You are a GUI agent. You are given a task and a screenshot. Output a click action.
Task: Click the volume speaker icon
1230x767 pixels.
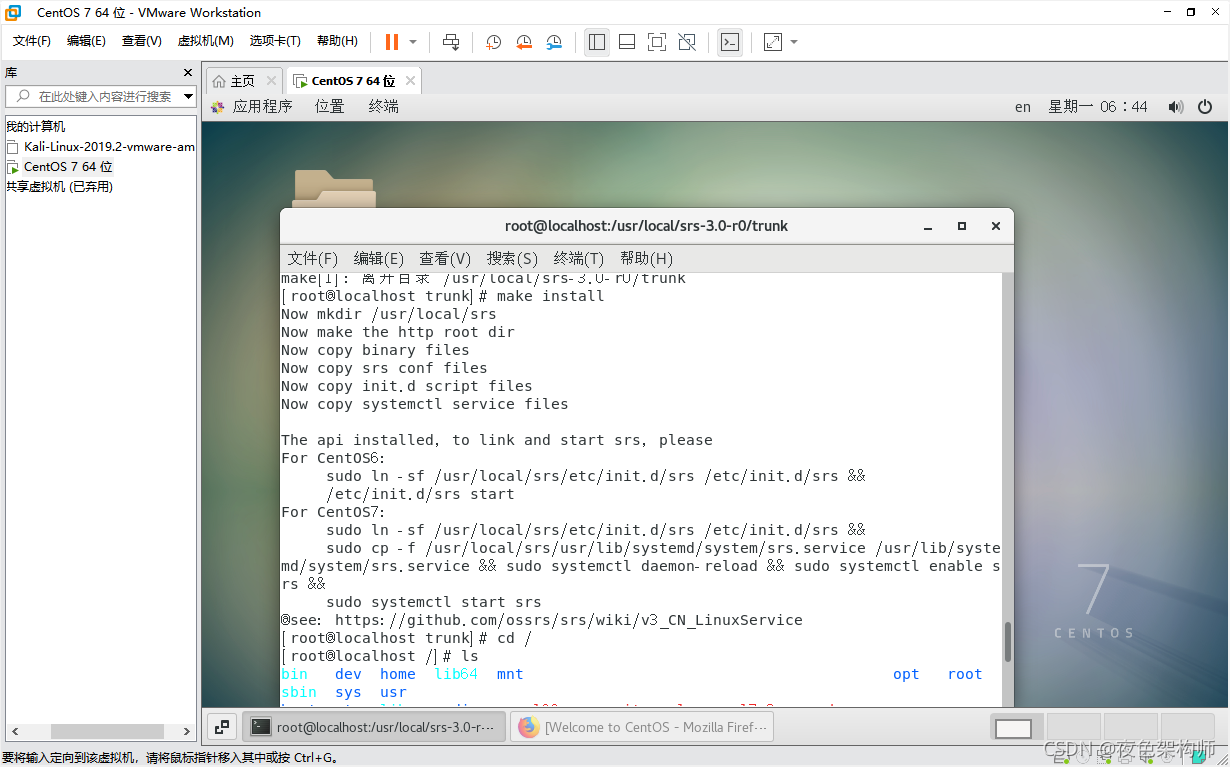(x=1176, y=107)
